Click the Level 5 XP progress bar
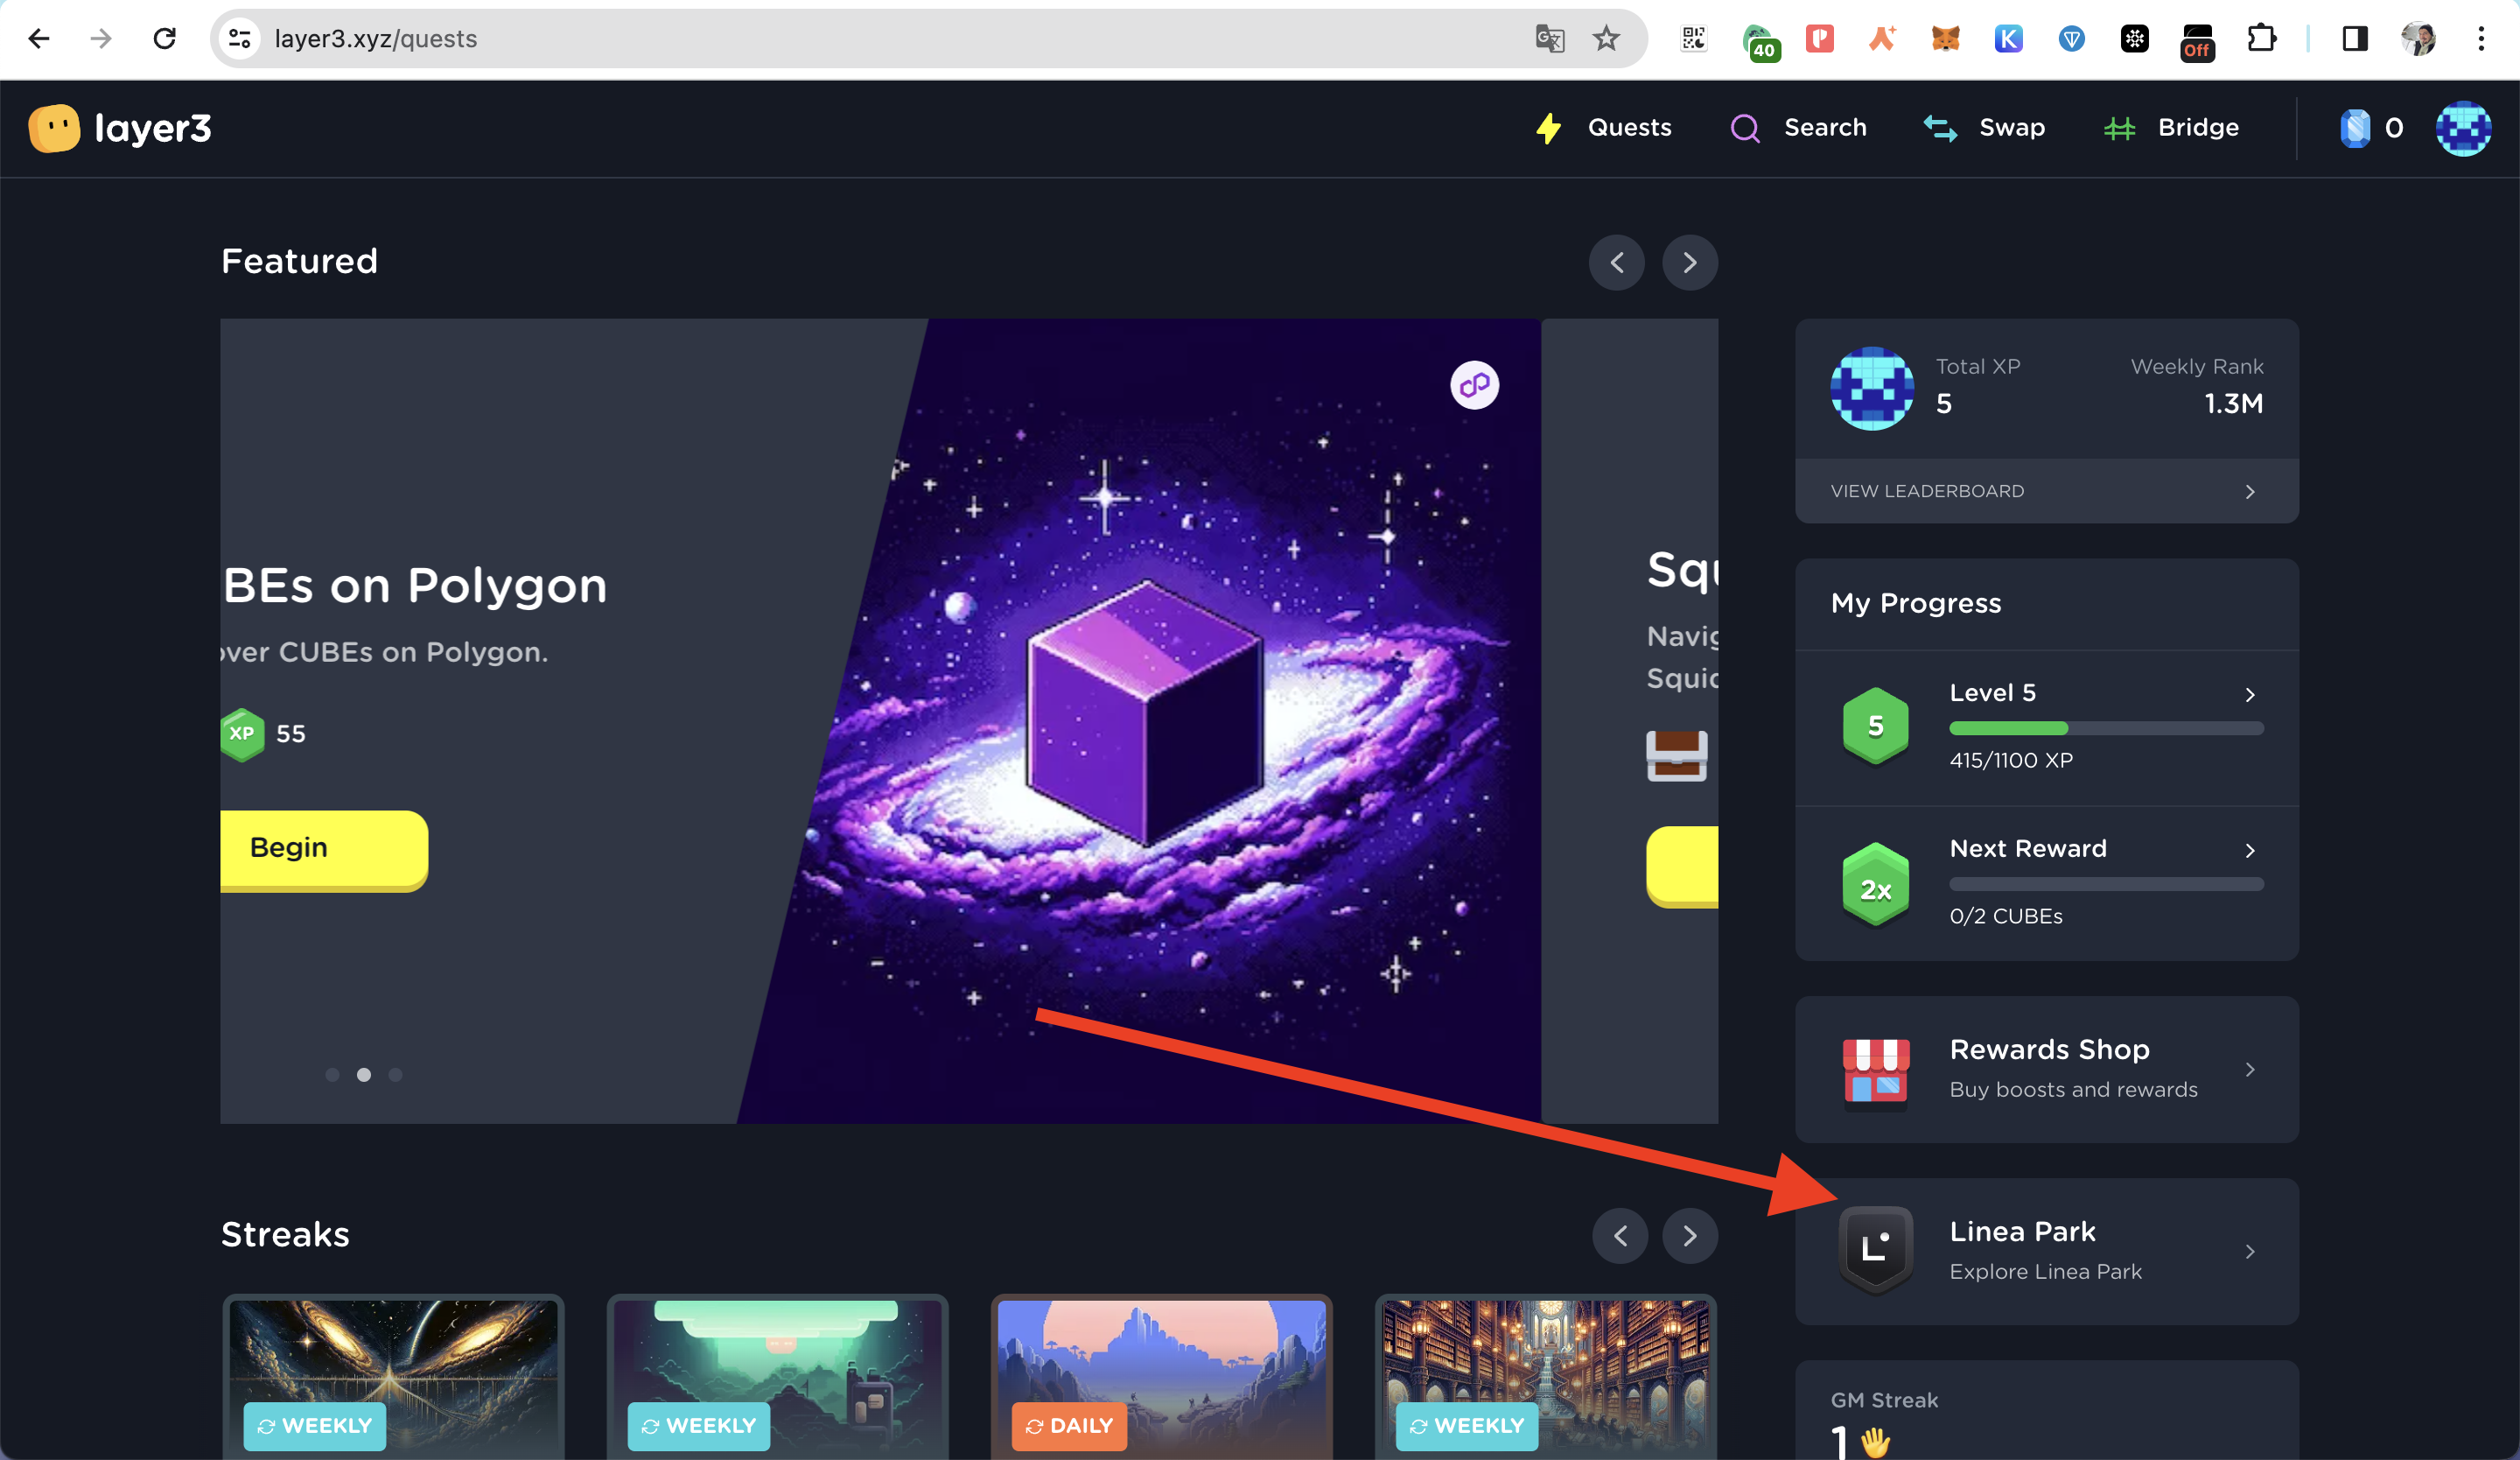Screen dimensions: 2520x1460 [x=2106, y=728]
